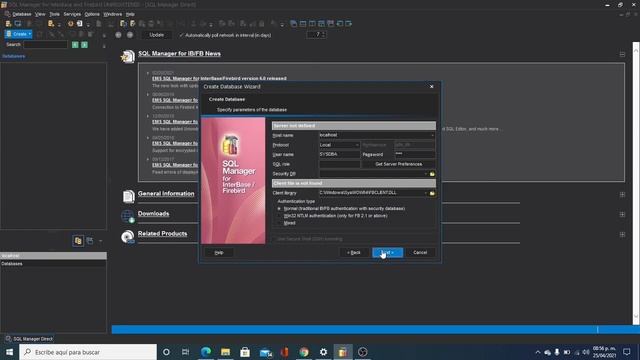Click the news section star document icon

(128, 56)
